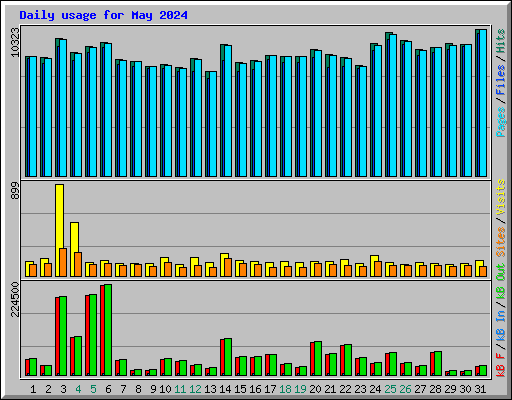Click day label 31 on the x-axis
The image size is (512, 400).
click(480, 389)
